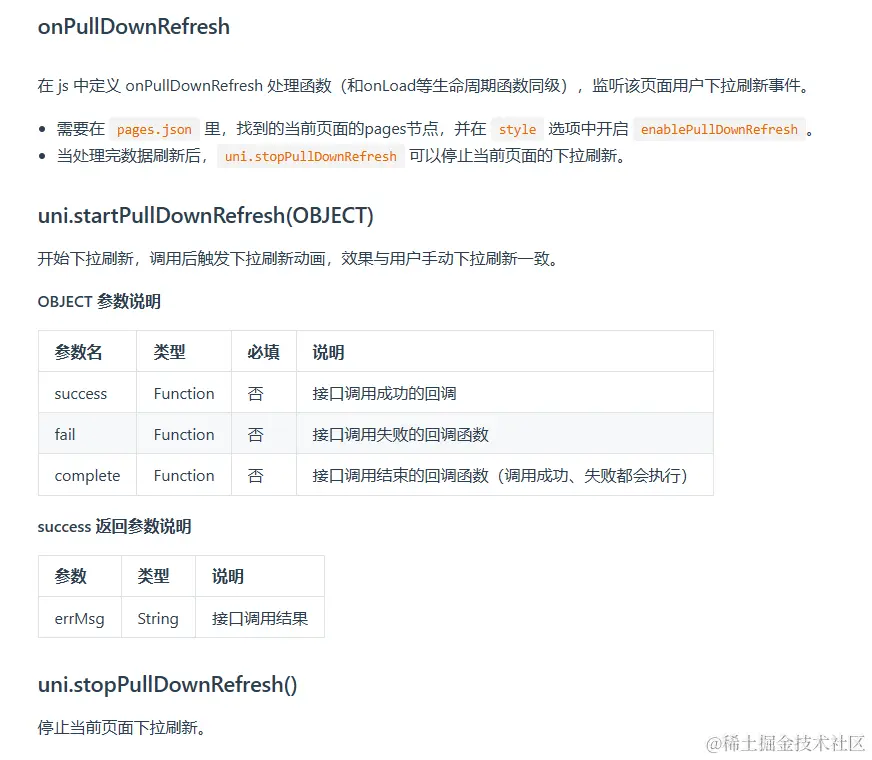The width and height of the screenshot is (872, 760).
Task: Click the uni.stopPullDownRefresh inline code
Action: pyautogui.click(x=310, y=156)
